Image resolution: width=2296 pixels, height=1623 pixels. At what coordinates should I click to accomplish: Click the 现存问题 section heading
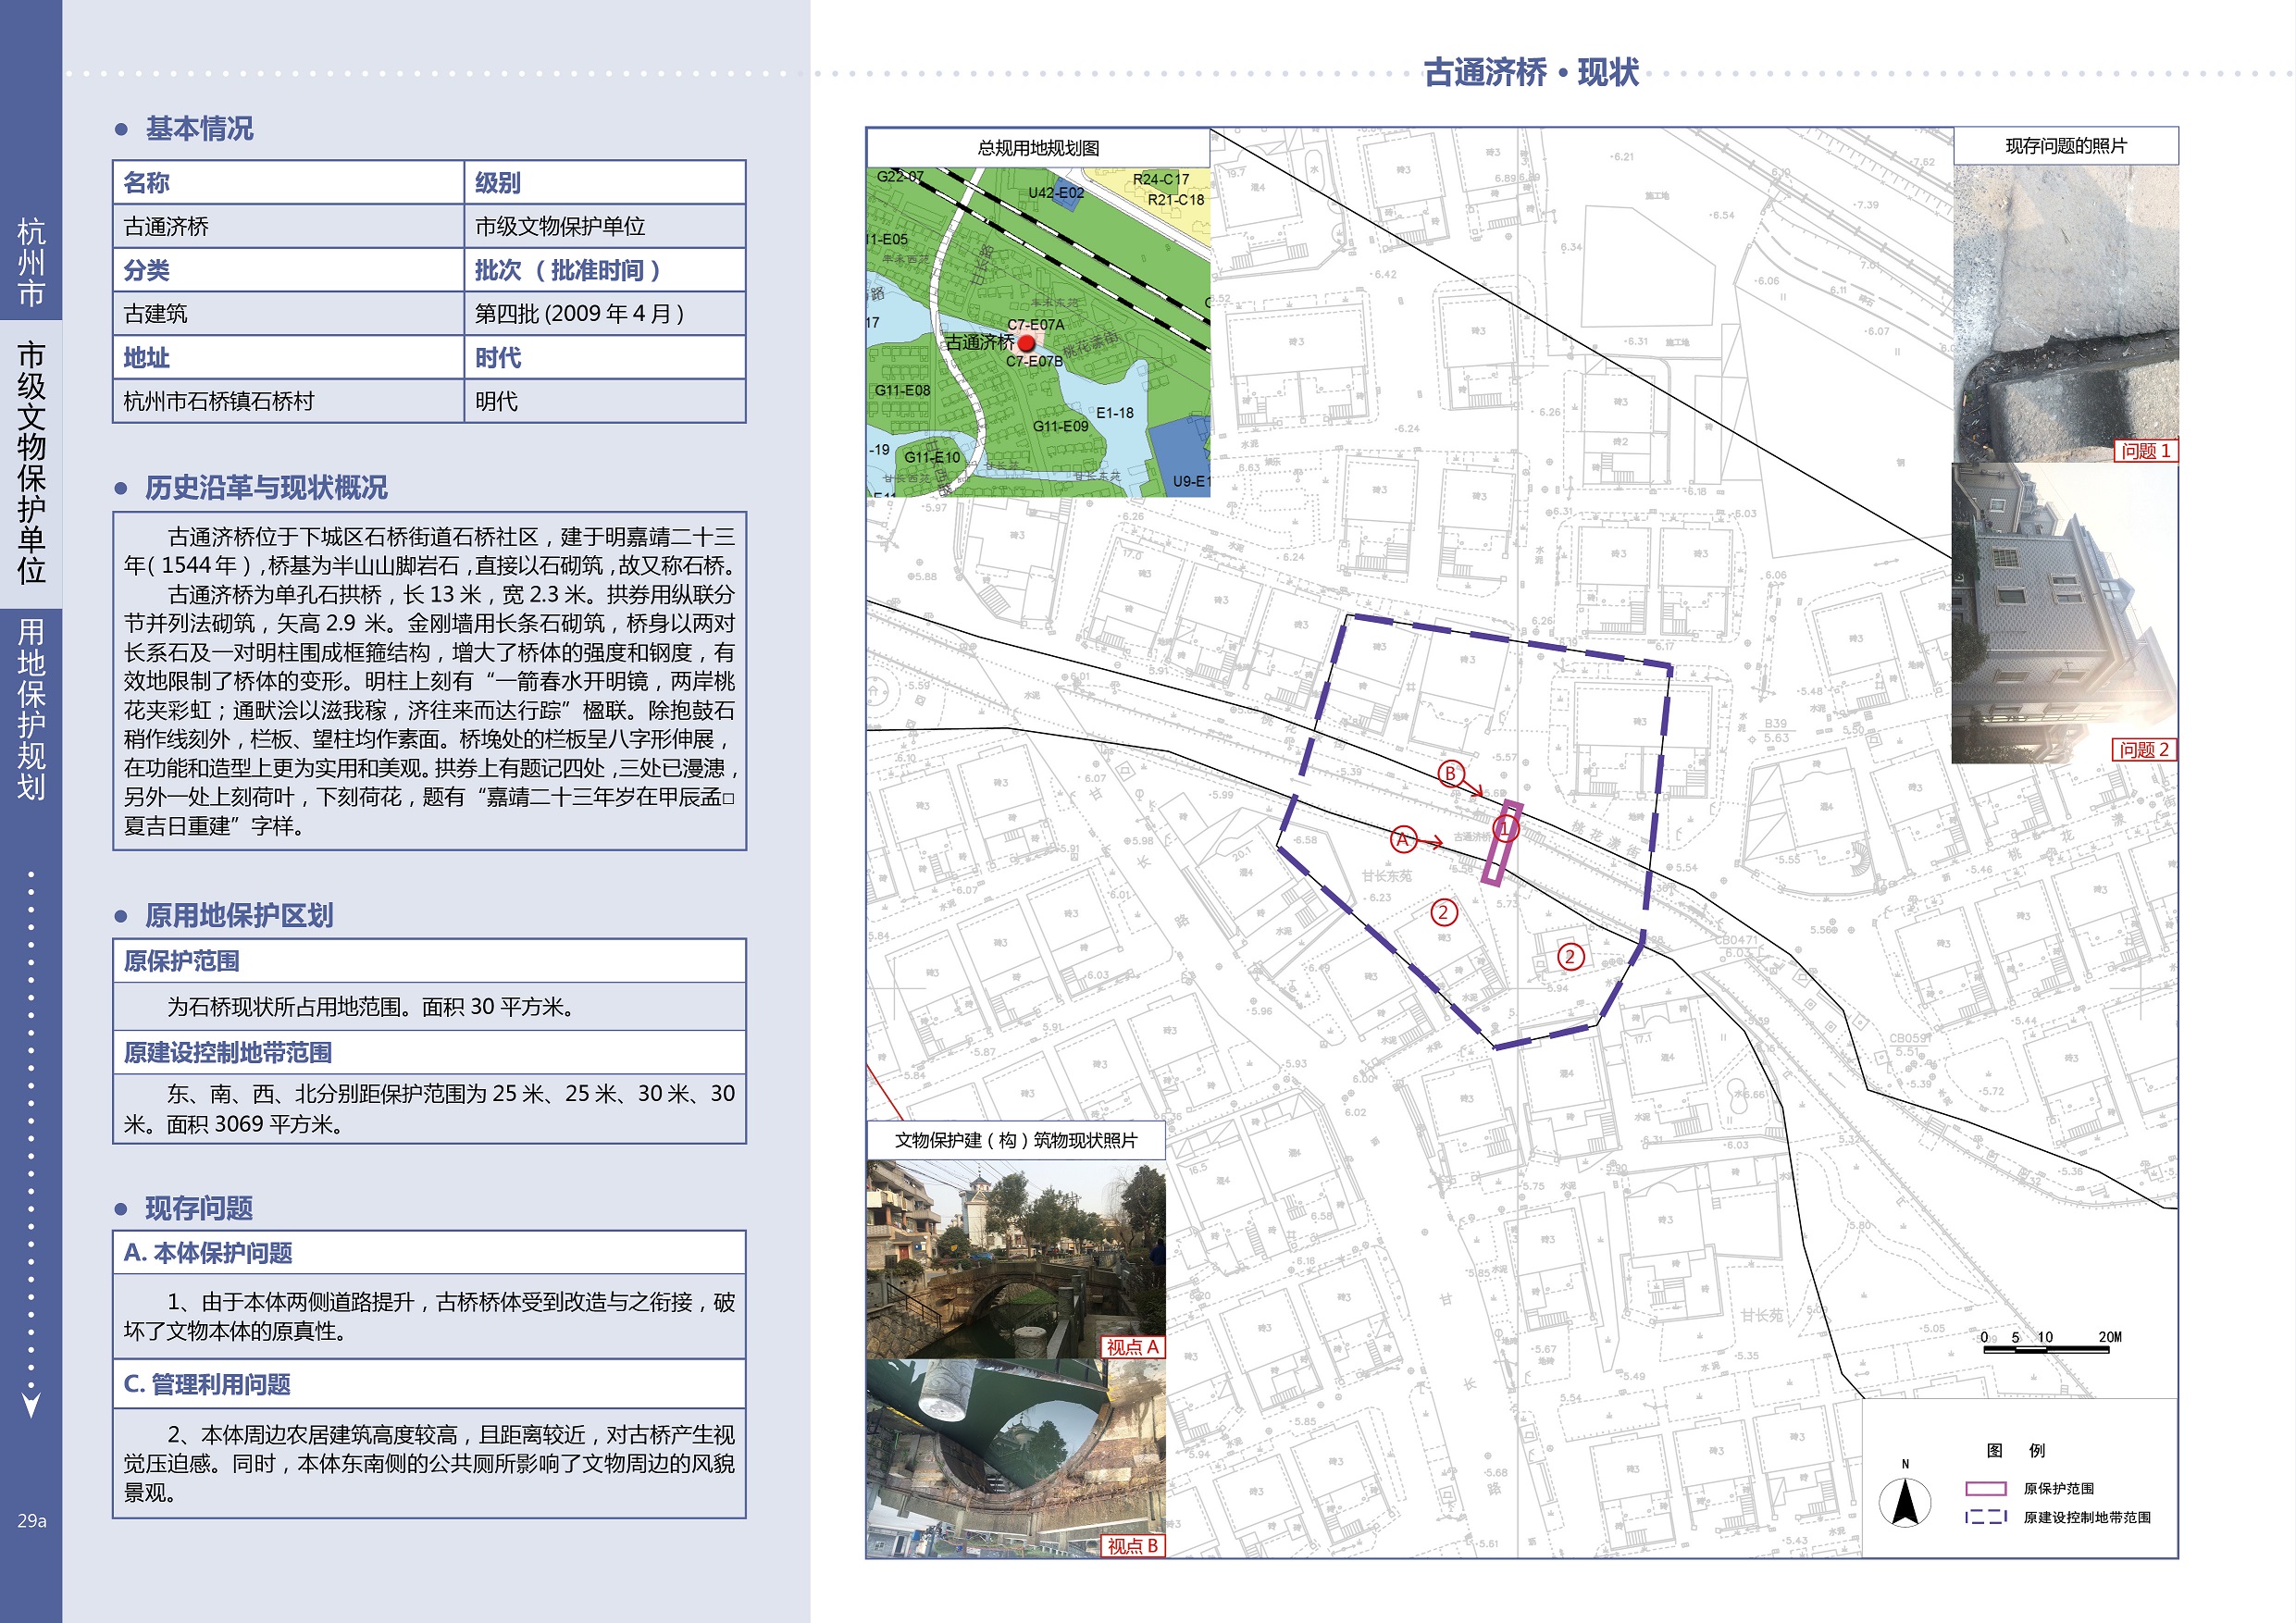click(x=198, y=1208)
